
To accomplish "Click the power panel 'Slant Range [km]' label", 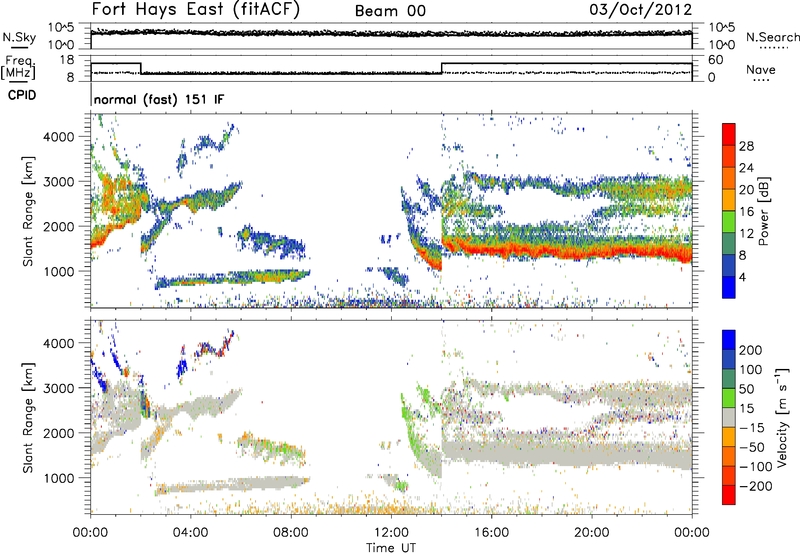I will (28, 211).
